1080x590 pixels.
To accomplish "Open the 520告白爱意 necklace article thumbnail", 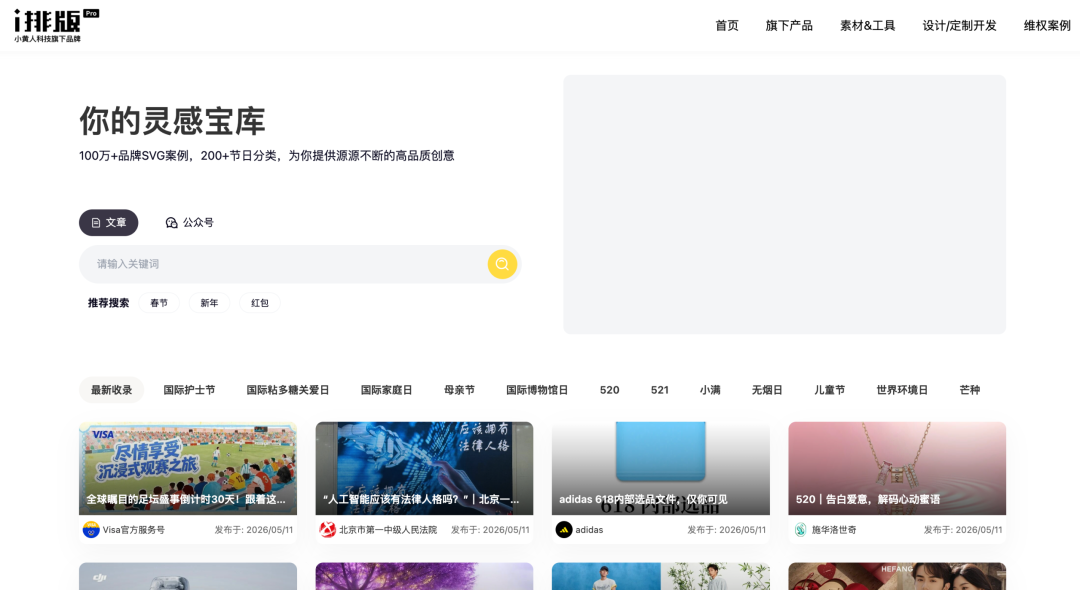I will coord(897,468).
